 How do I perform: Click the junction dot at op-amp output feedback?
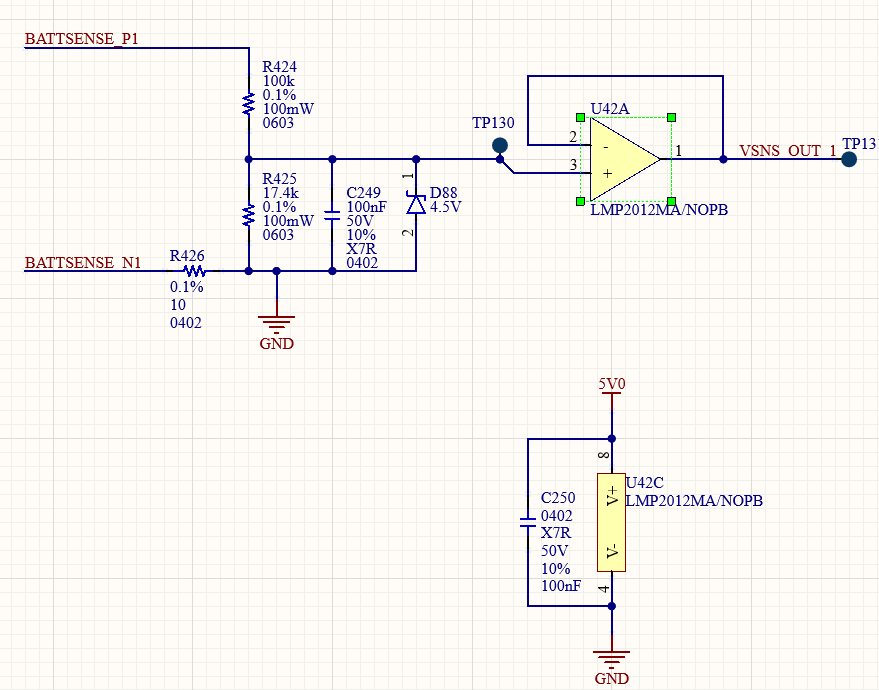tap(723, 159)
